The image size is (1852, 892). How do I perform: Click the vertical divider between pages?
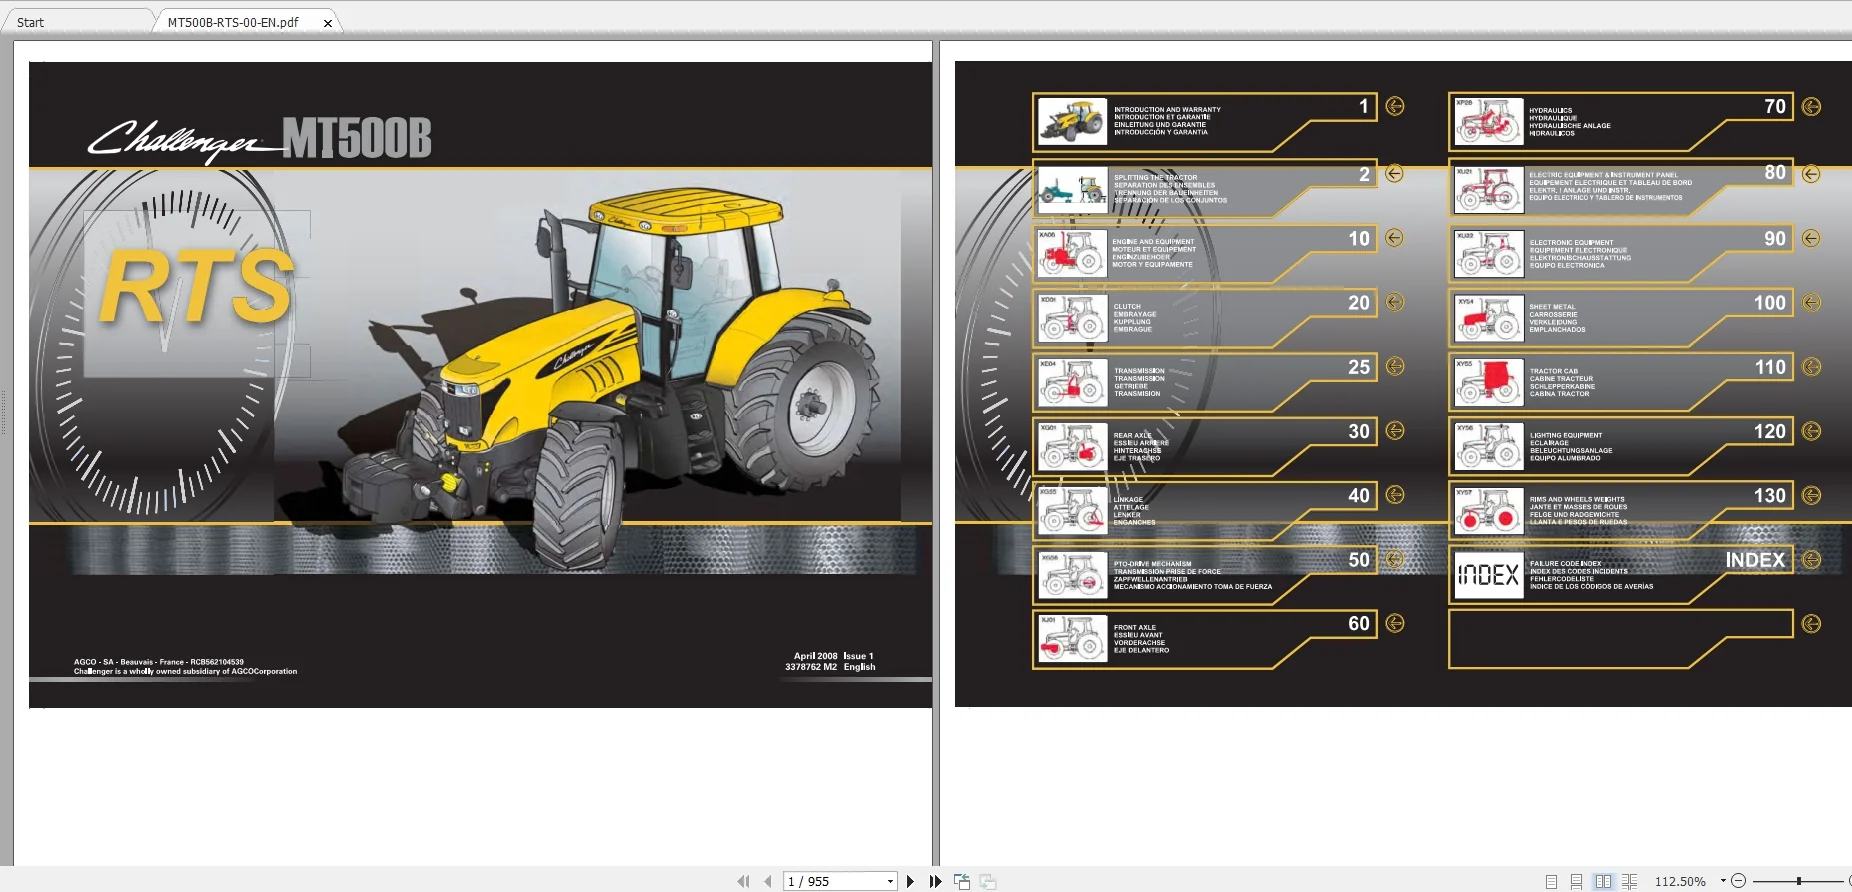click(937, 453)
